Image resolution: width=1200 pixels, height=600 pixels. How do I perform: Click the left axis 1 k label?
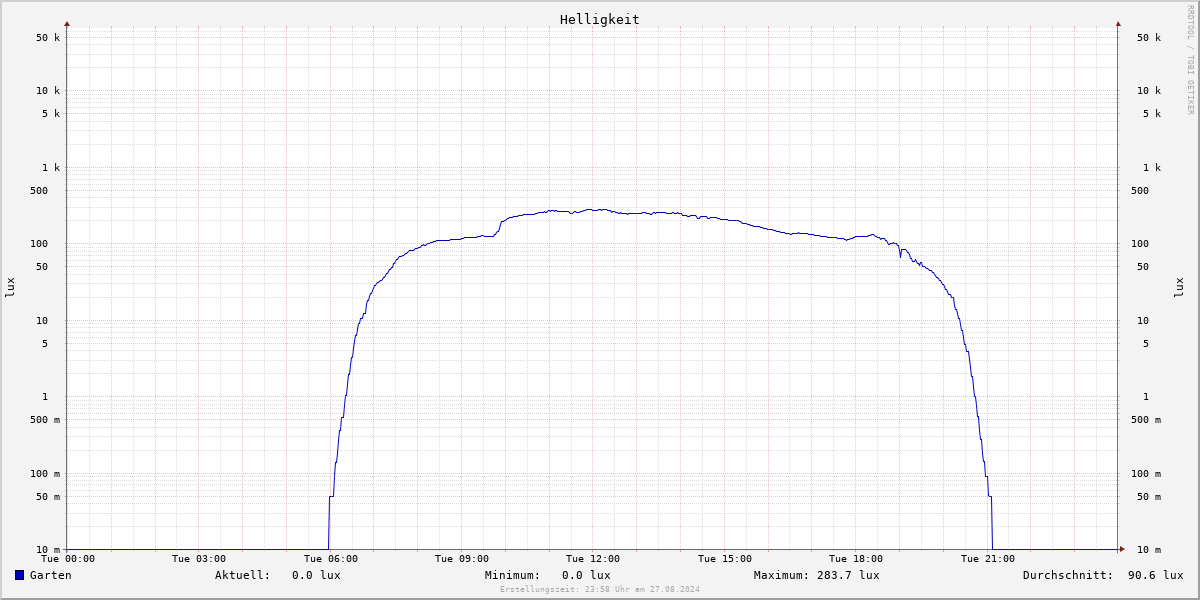pyautogui.click(x=51, y=168)
